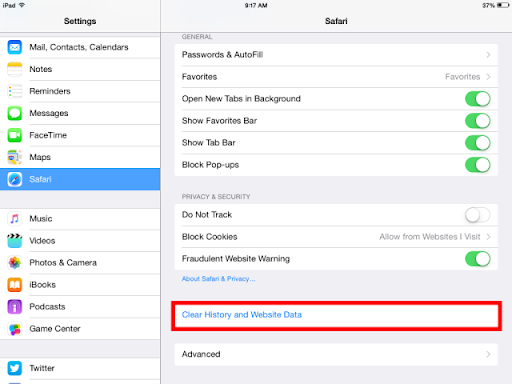Open the Advanced settings row
The height and width of the screenshot is (384, 512).
tap(336, 354)
